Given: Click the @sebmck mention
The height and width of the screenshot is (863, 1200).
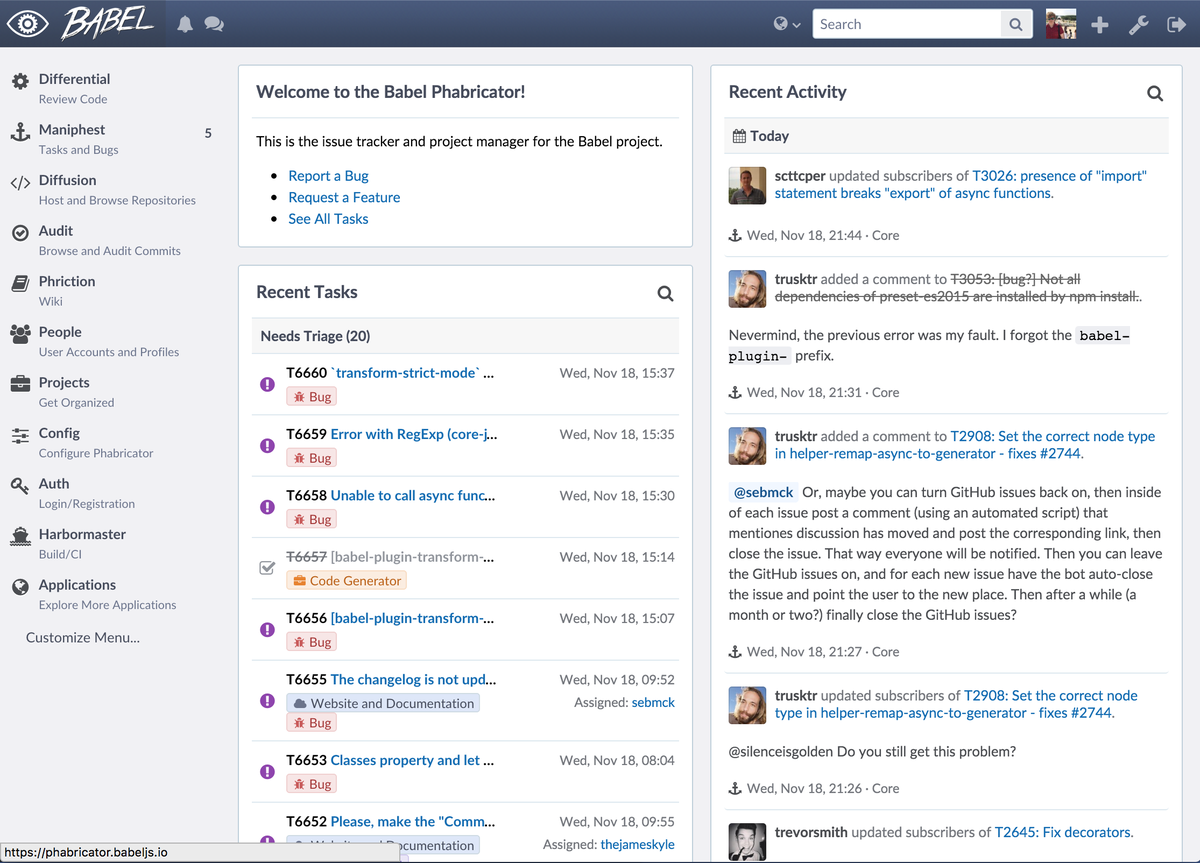Looking at the screenshot, I should pyautogui.click(x=764, y=492).
